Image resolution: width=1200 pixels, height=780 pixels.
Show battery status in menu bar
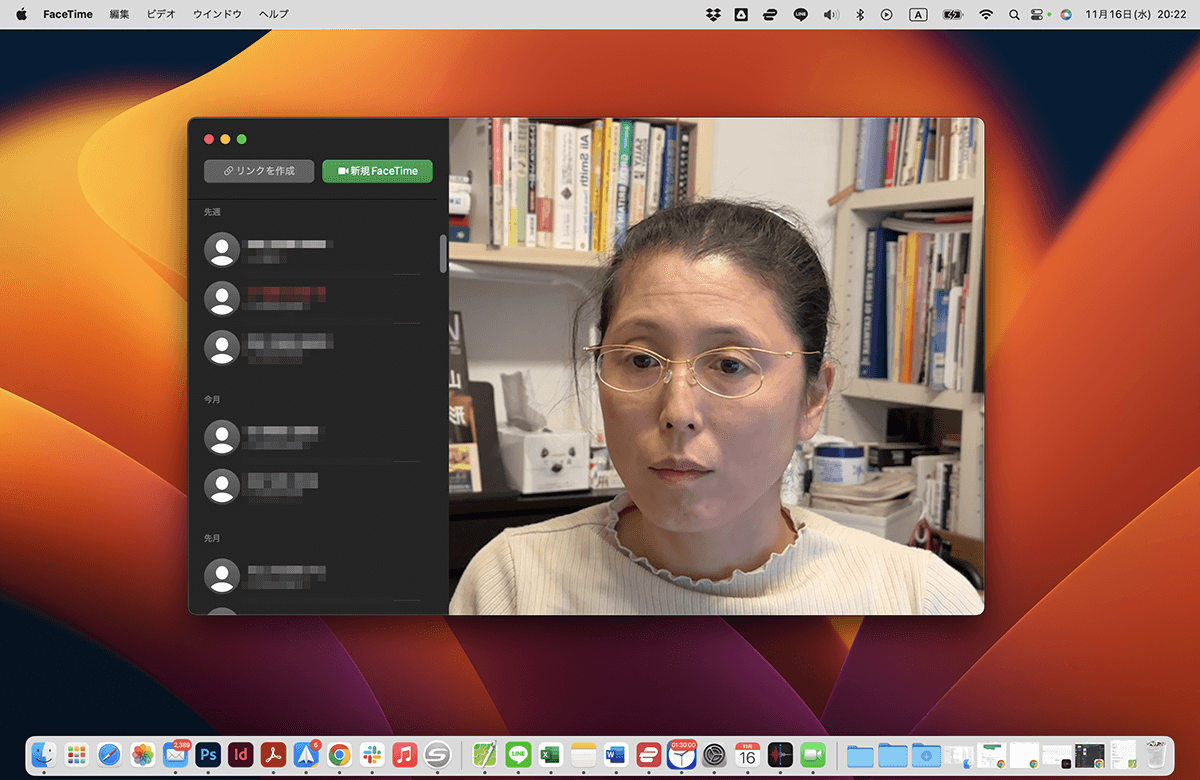coord(952,14)
